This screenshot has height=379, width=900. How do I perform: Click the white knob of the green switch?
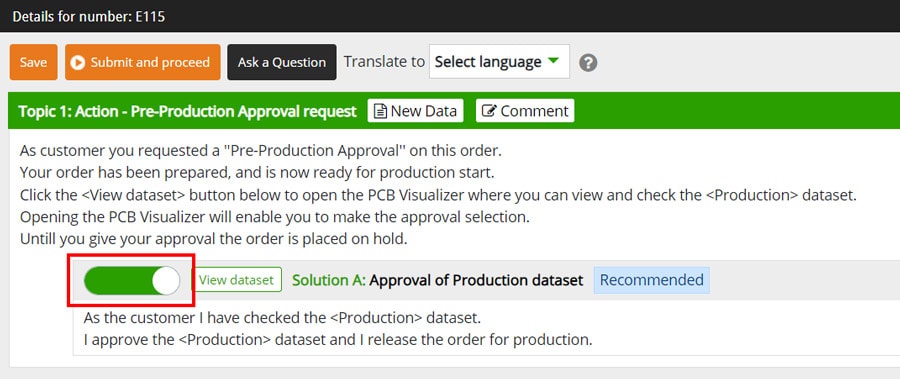click(x=166, y=281)
